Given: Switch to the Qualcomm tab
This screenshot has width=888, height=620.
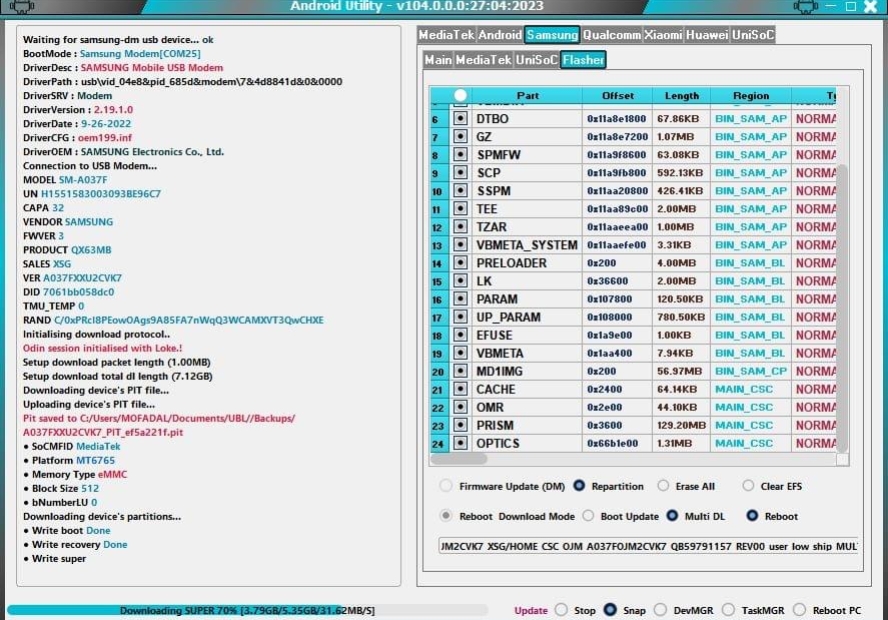Looking at the screenshot, I should tap(612, 35).
